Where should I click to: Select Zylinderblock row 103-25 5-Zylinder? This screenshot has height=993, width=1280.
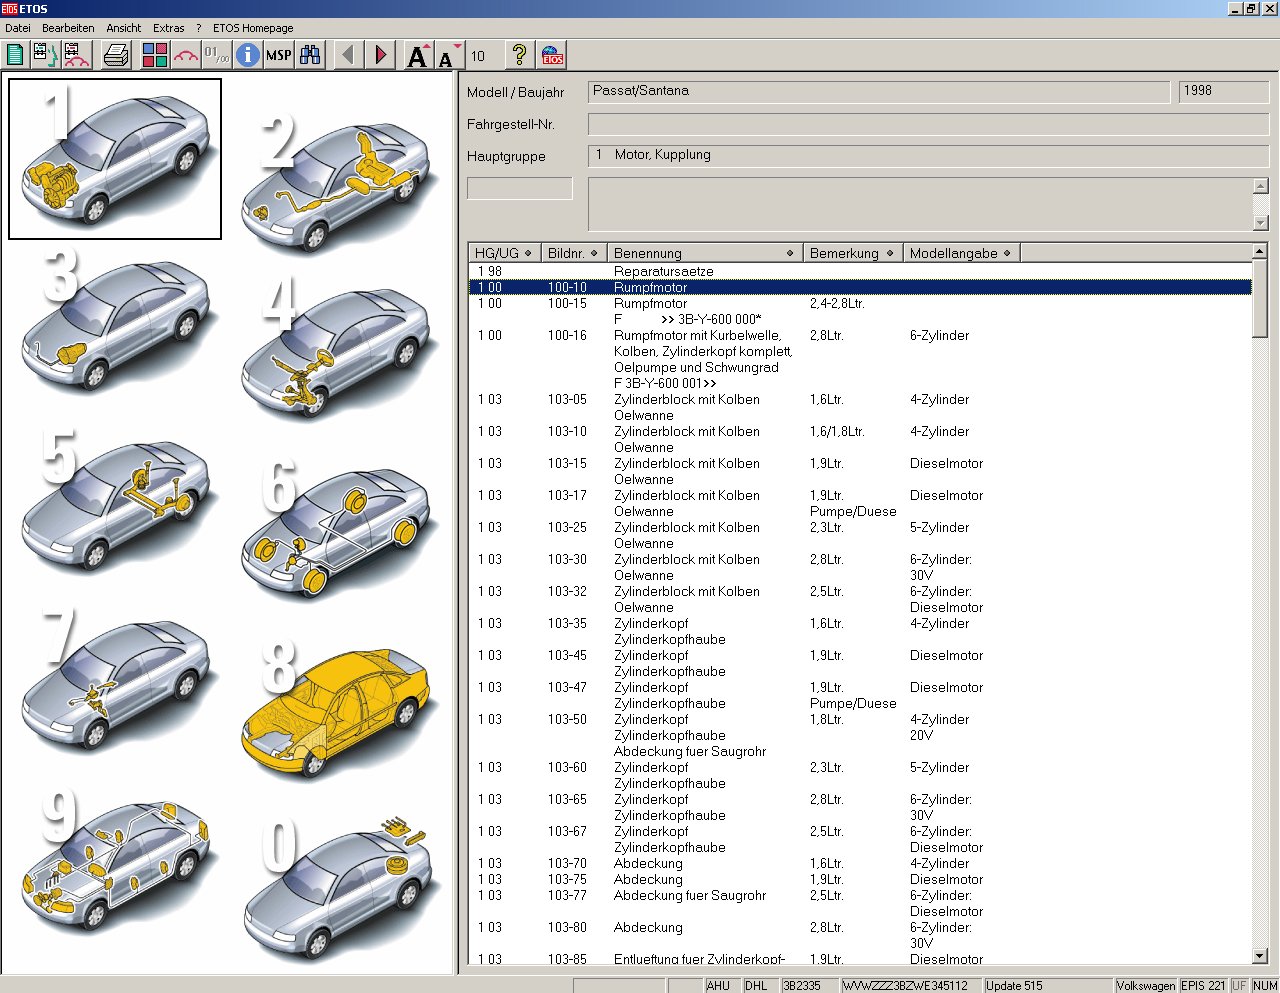click(x=860, y=535)
